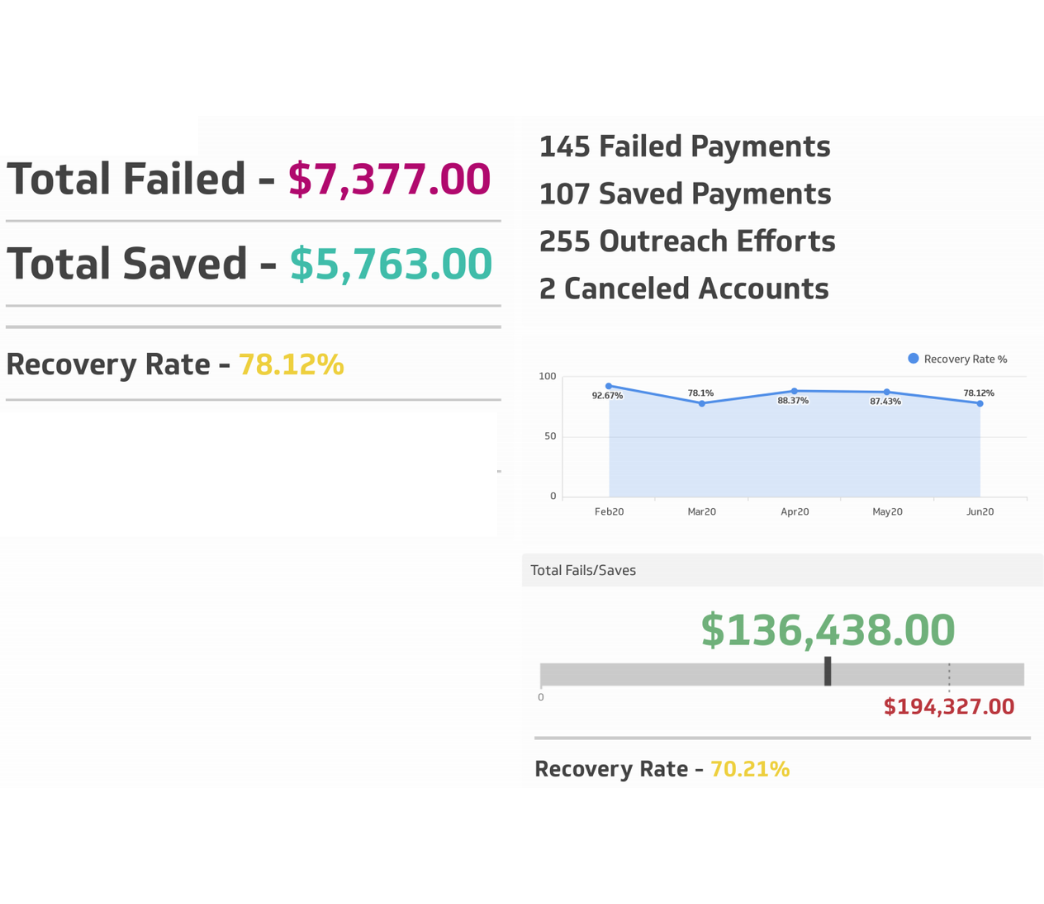Click the dark marker on the bullet bar
The image size is (1044, 904).
tap(828, 672)
